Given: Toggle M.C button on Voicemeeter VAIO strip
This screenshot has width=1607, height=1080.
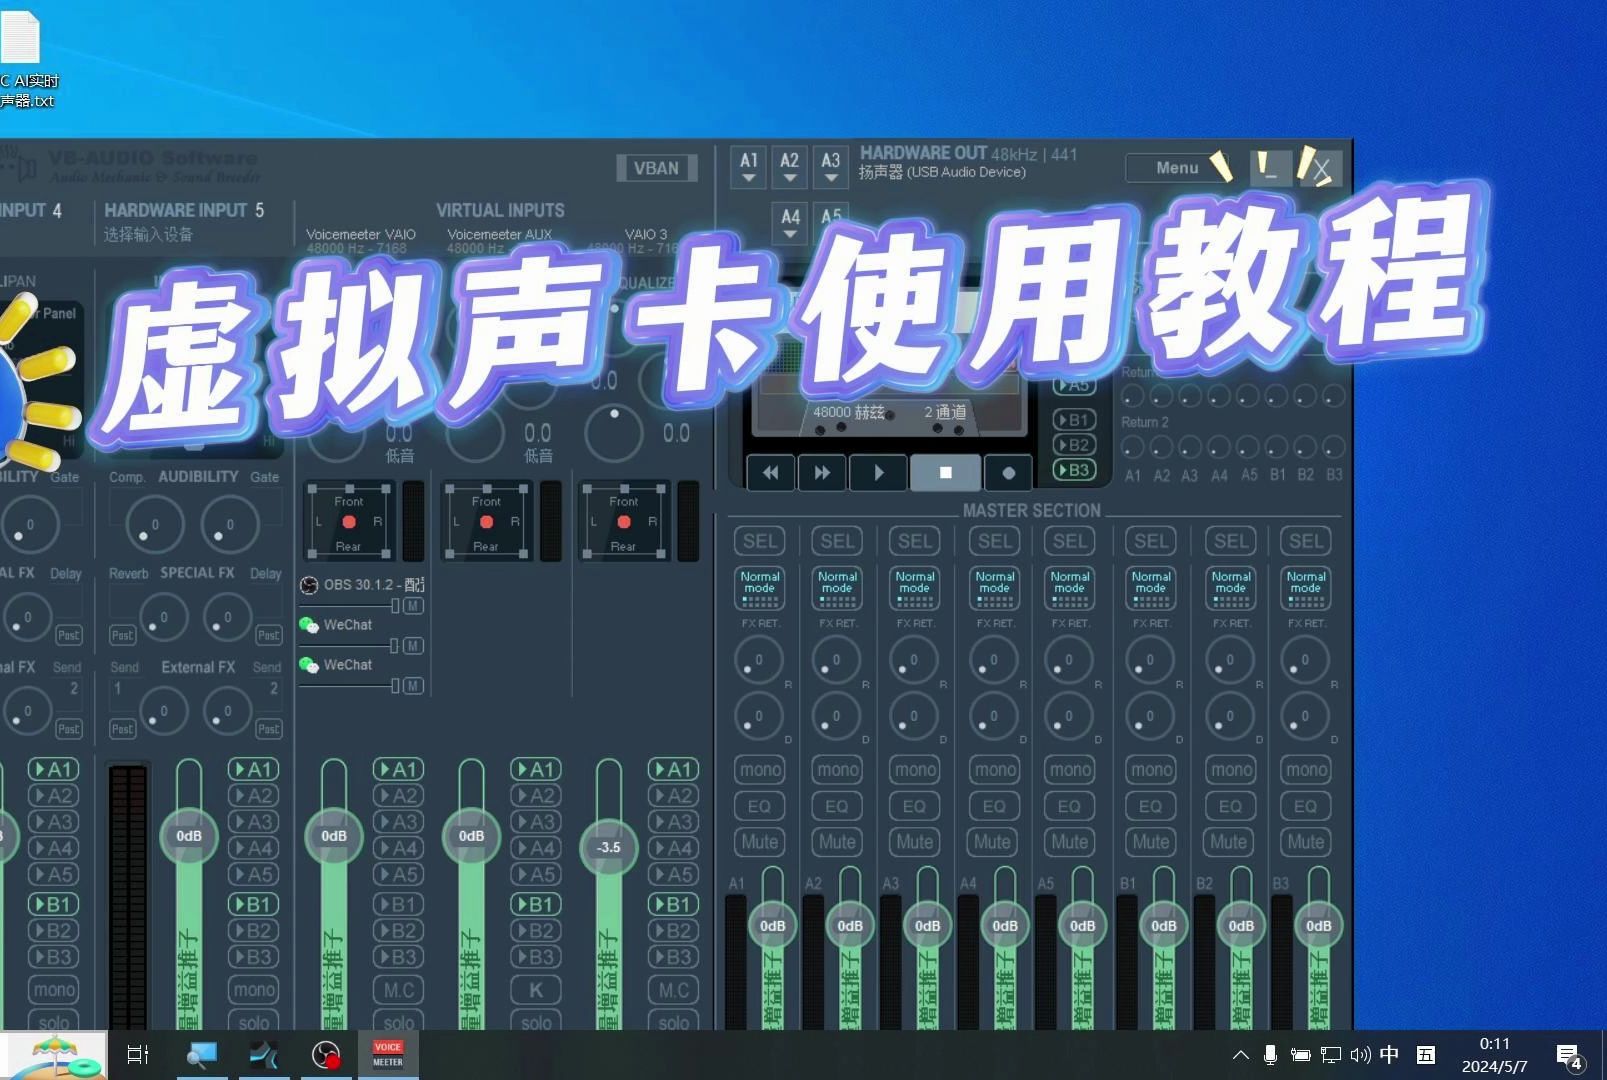Looking at the screenshot, I should [399, 990].
